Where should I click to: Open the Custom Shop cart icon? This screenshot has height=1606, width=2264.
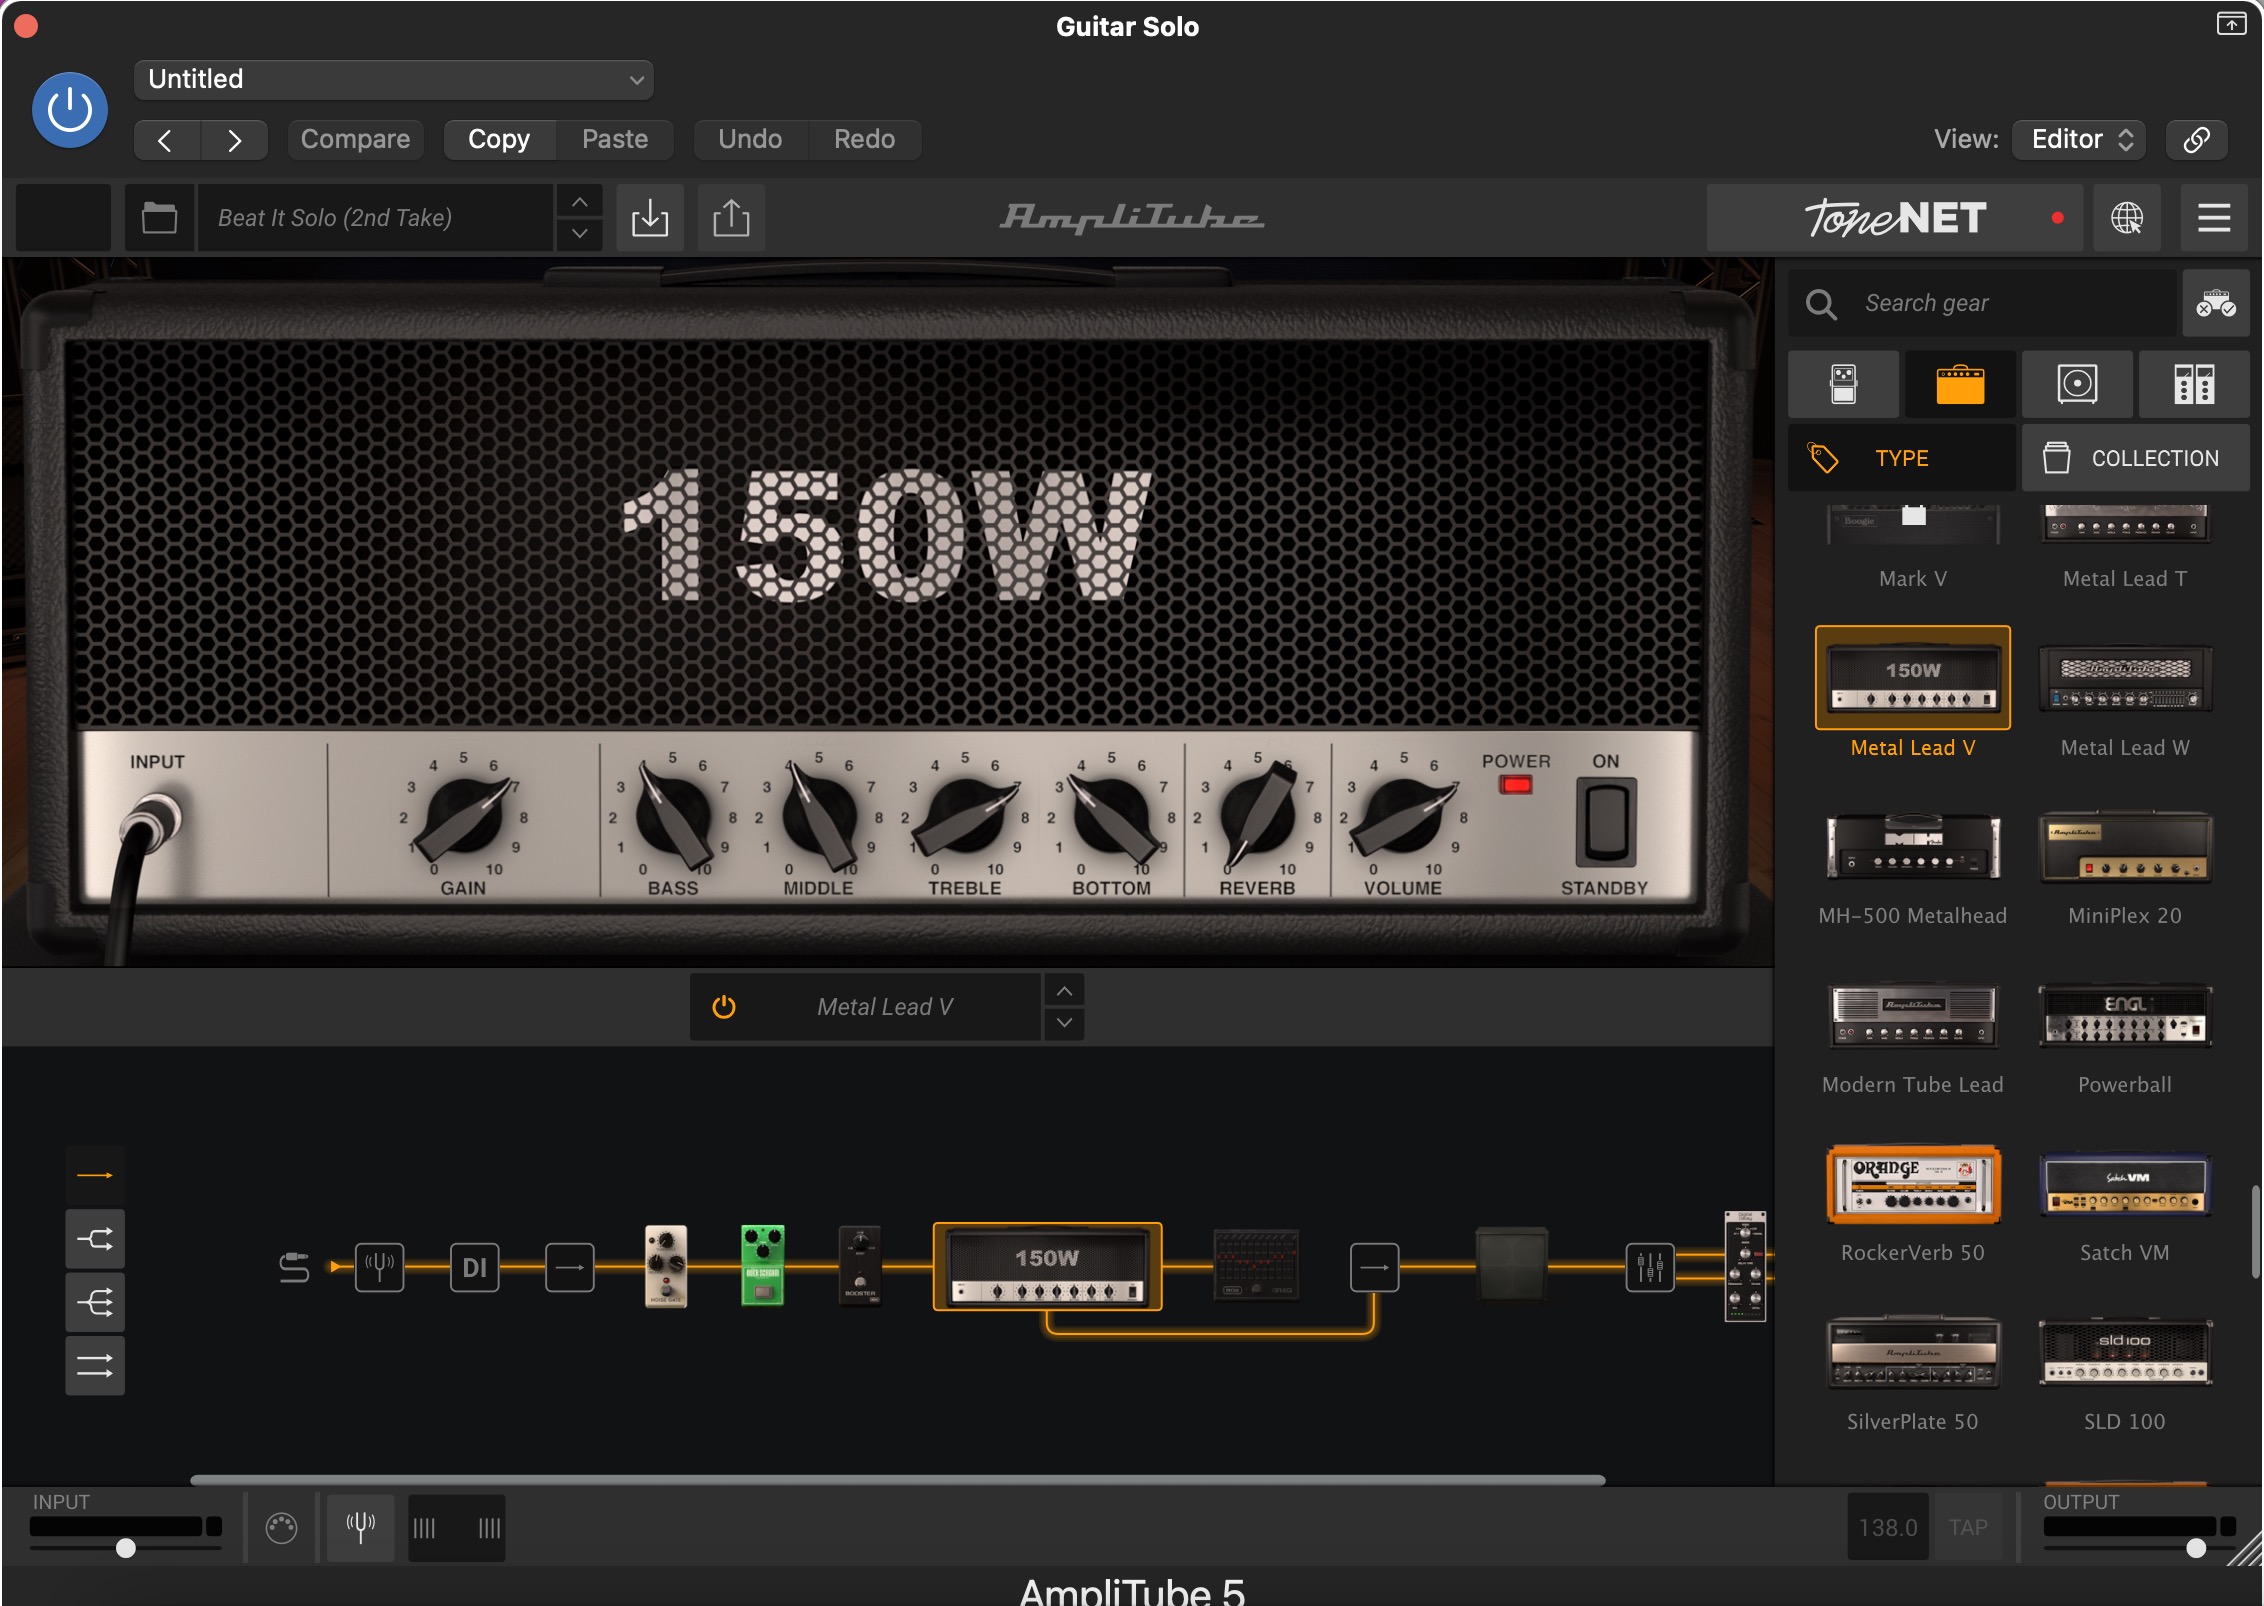[x=2216, y=303]
